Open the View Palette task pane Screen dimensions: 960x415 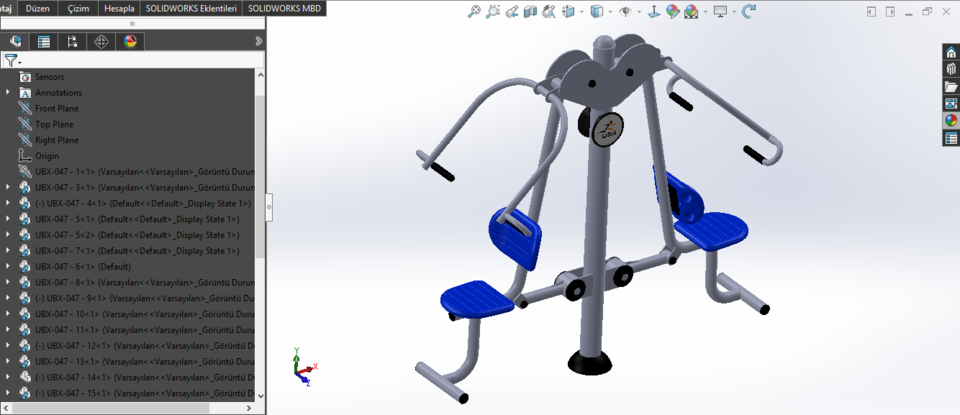coord(951,103)
